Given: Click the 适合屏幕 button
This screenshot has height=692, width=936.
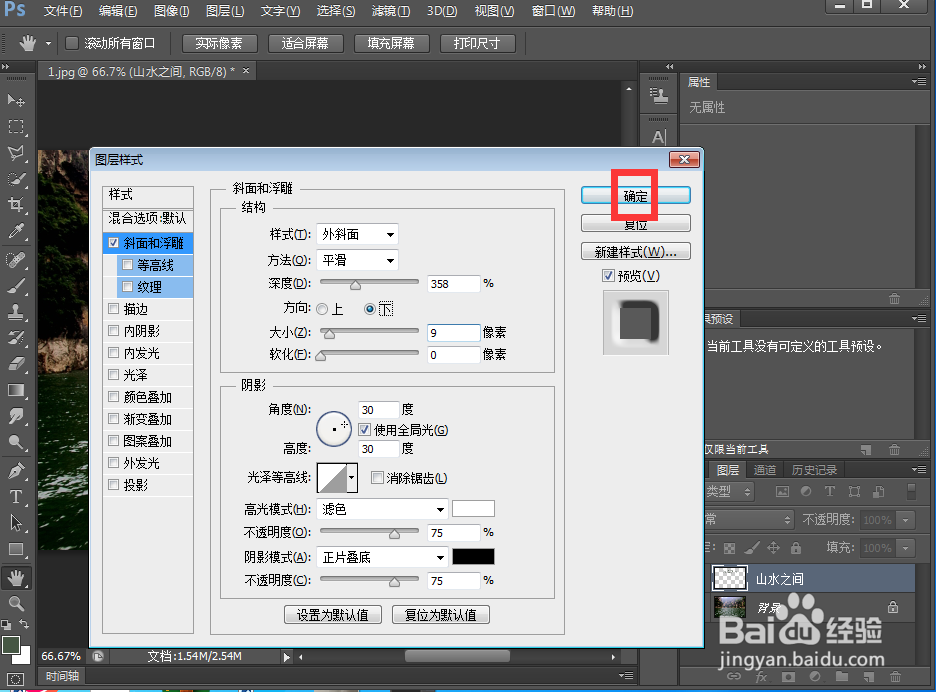Looking at the screenshot, I should [x=306, y=43].
